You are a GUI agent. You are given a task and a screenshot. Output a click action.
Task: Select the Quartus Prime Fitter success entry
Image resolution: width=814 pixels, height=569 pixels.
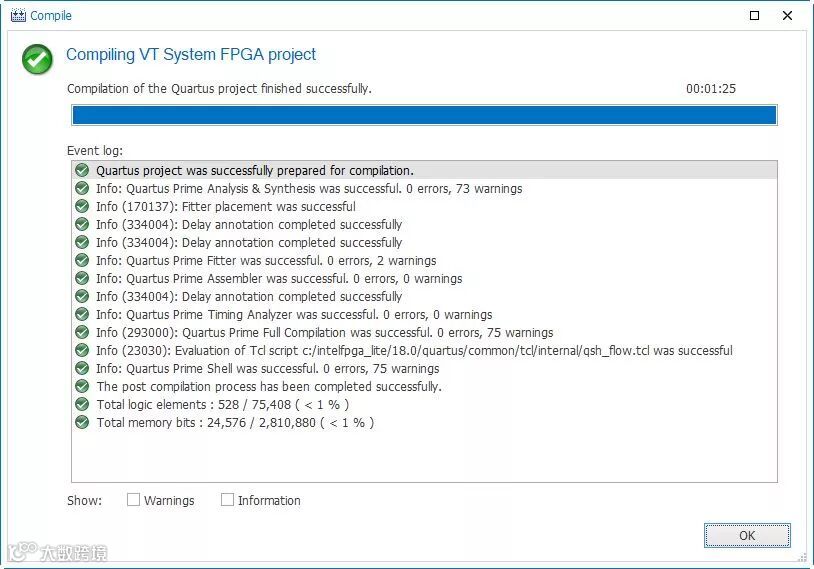[266, 261]
